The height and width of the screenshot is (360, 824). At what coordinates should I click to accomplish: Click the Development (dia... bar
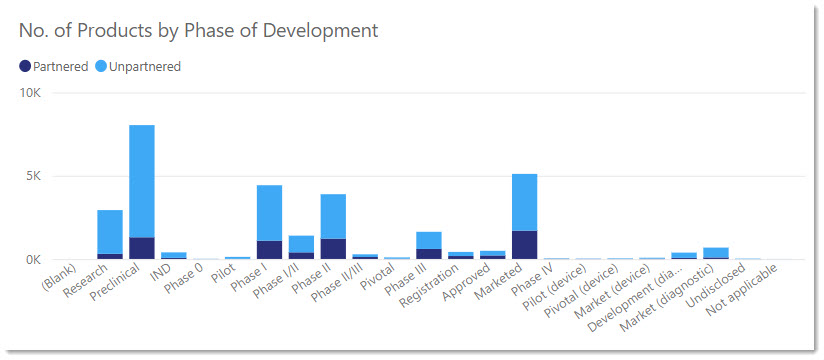coord(684,256)
